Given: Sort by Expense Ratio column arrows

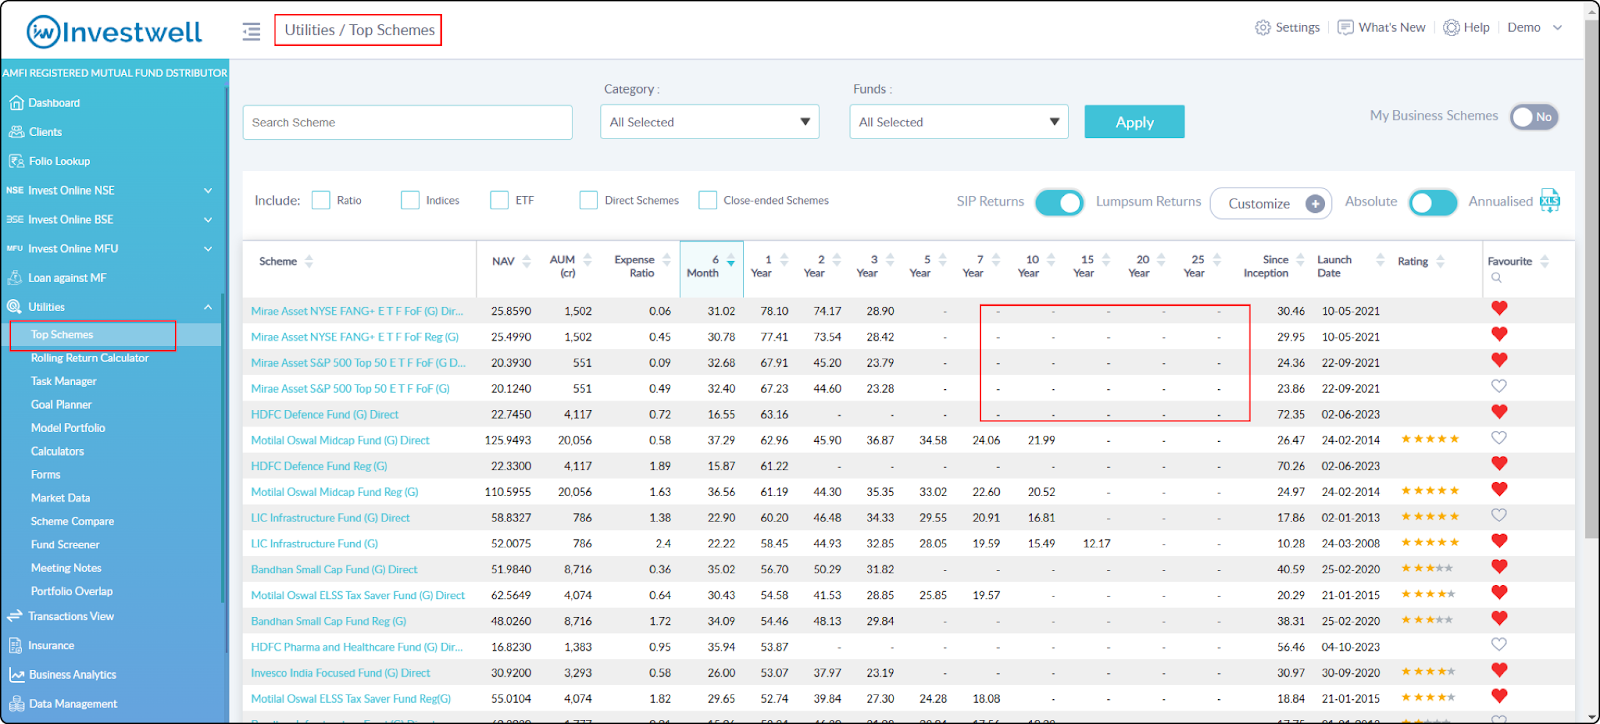Looking at the screenshot, I should [x=667, y=261].
